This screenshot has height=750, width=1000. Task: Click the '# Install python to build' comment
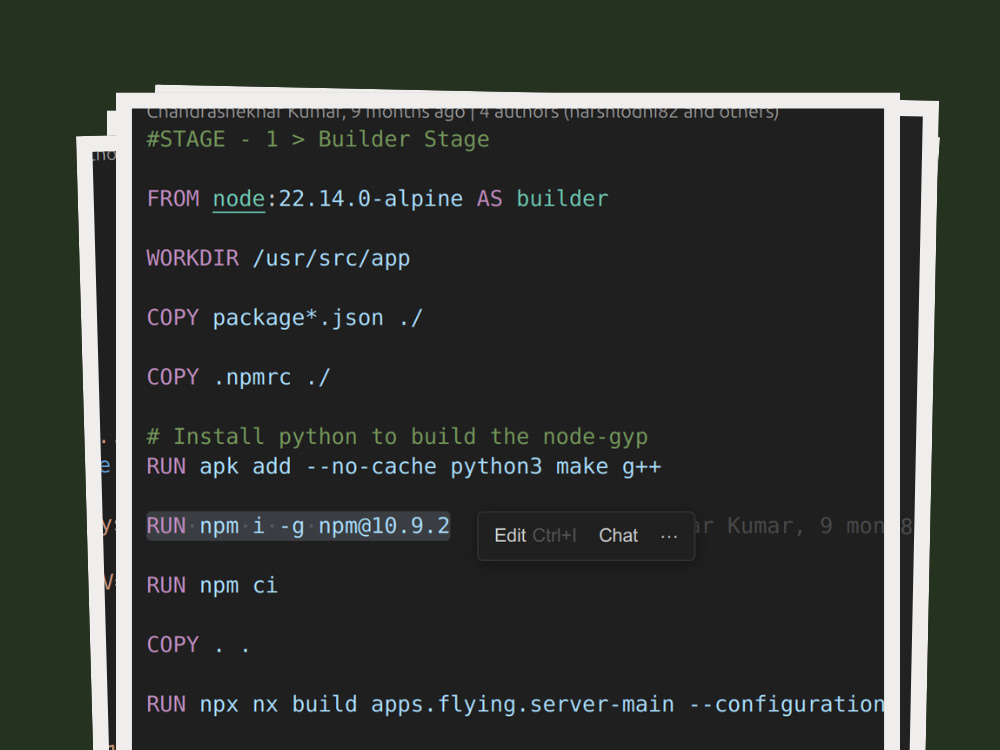click(397, 437)
